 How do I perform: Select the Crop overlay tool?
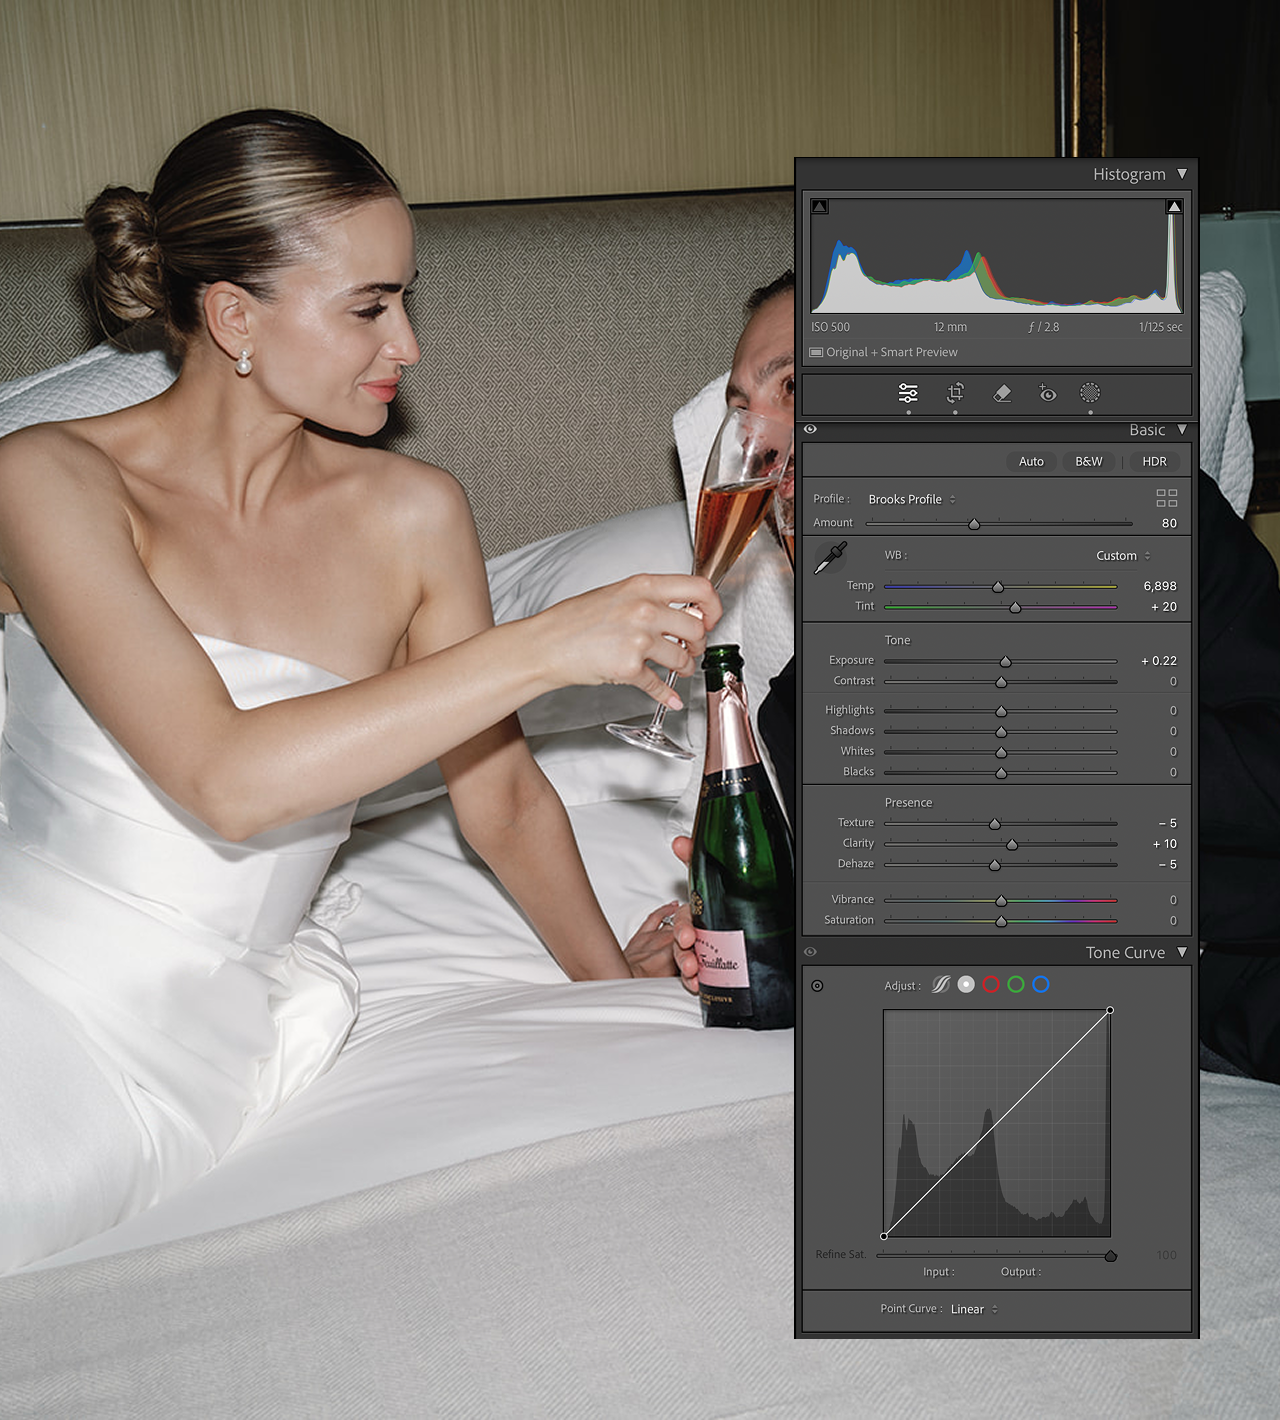[x=955, y=393]
